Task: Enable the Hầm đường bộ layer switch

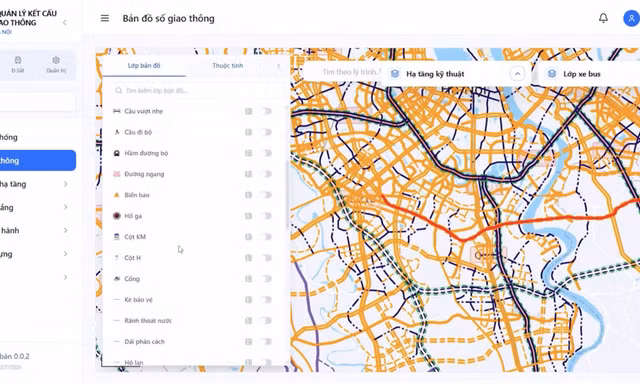Action: [x=266, y=153]
